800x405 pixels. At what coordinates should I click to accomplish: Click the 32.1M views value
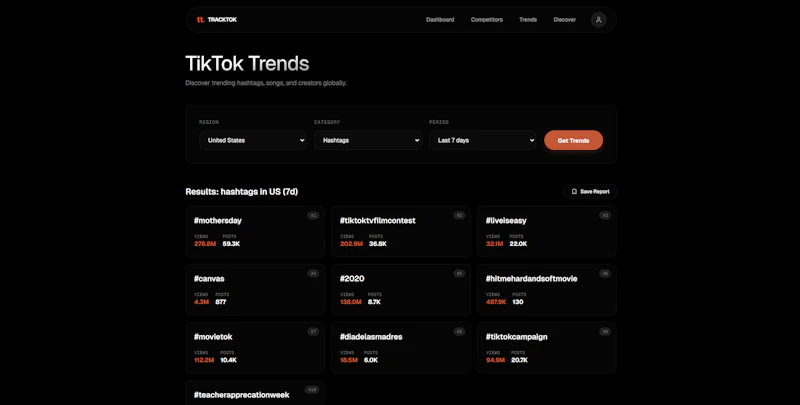494,244
